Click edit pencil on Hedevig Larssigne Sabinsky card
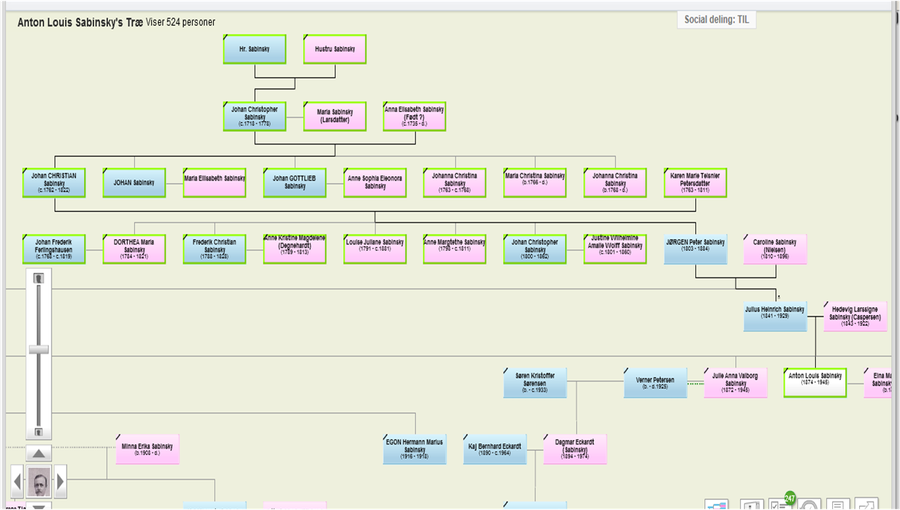 click(x=826, y=304)
